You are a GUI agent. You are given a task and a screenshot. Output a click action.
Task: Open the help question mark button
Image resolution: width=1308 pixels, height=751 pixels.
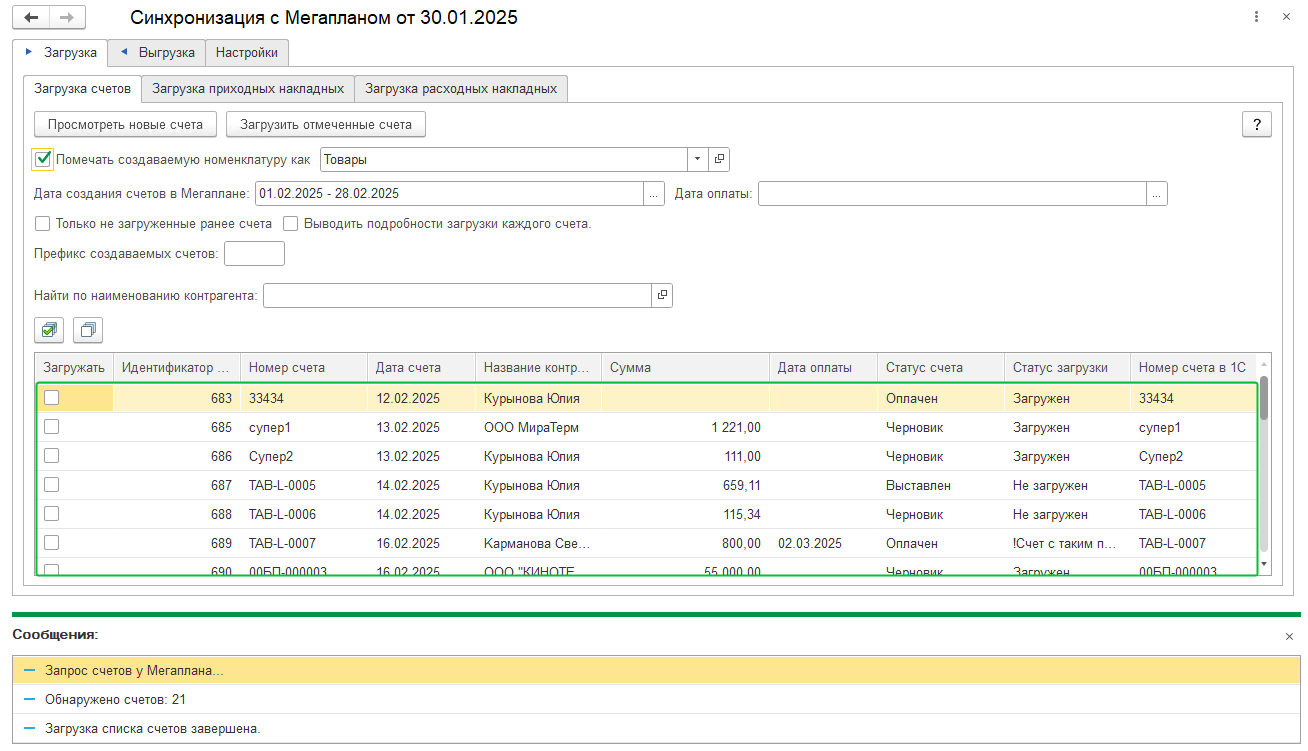pyautogui.click(x=1256, y=125)
